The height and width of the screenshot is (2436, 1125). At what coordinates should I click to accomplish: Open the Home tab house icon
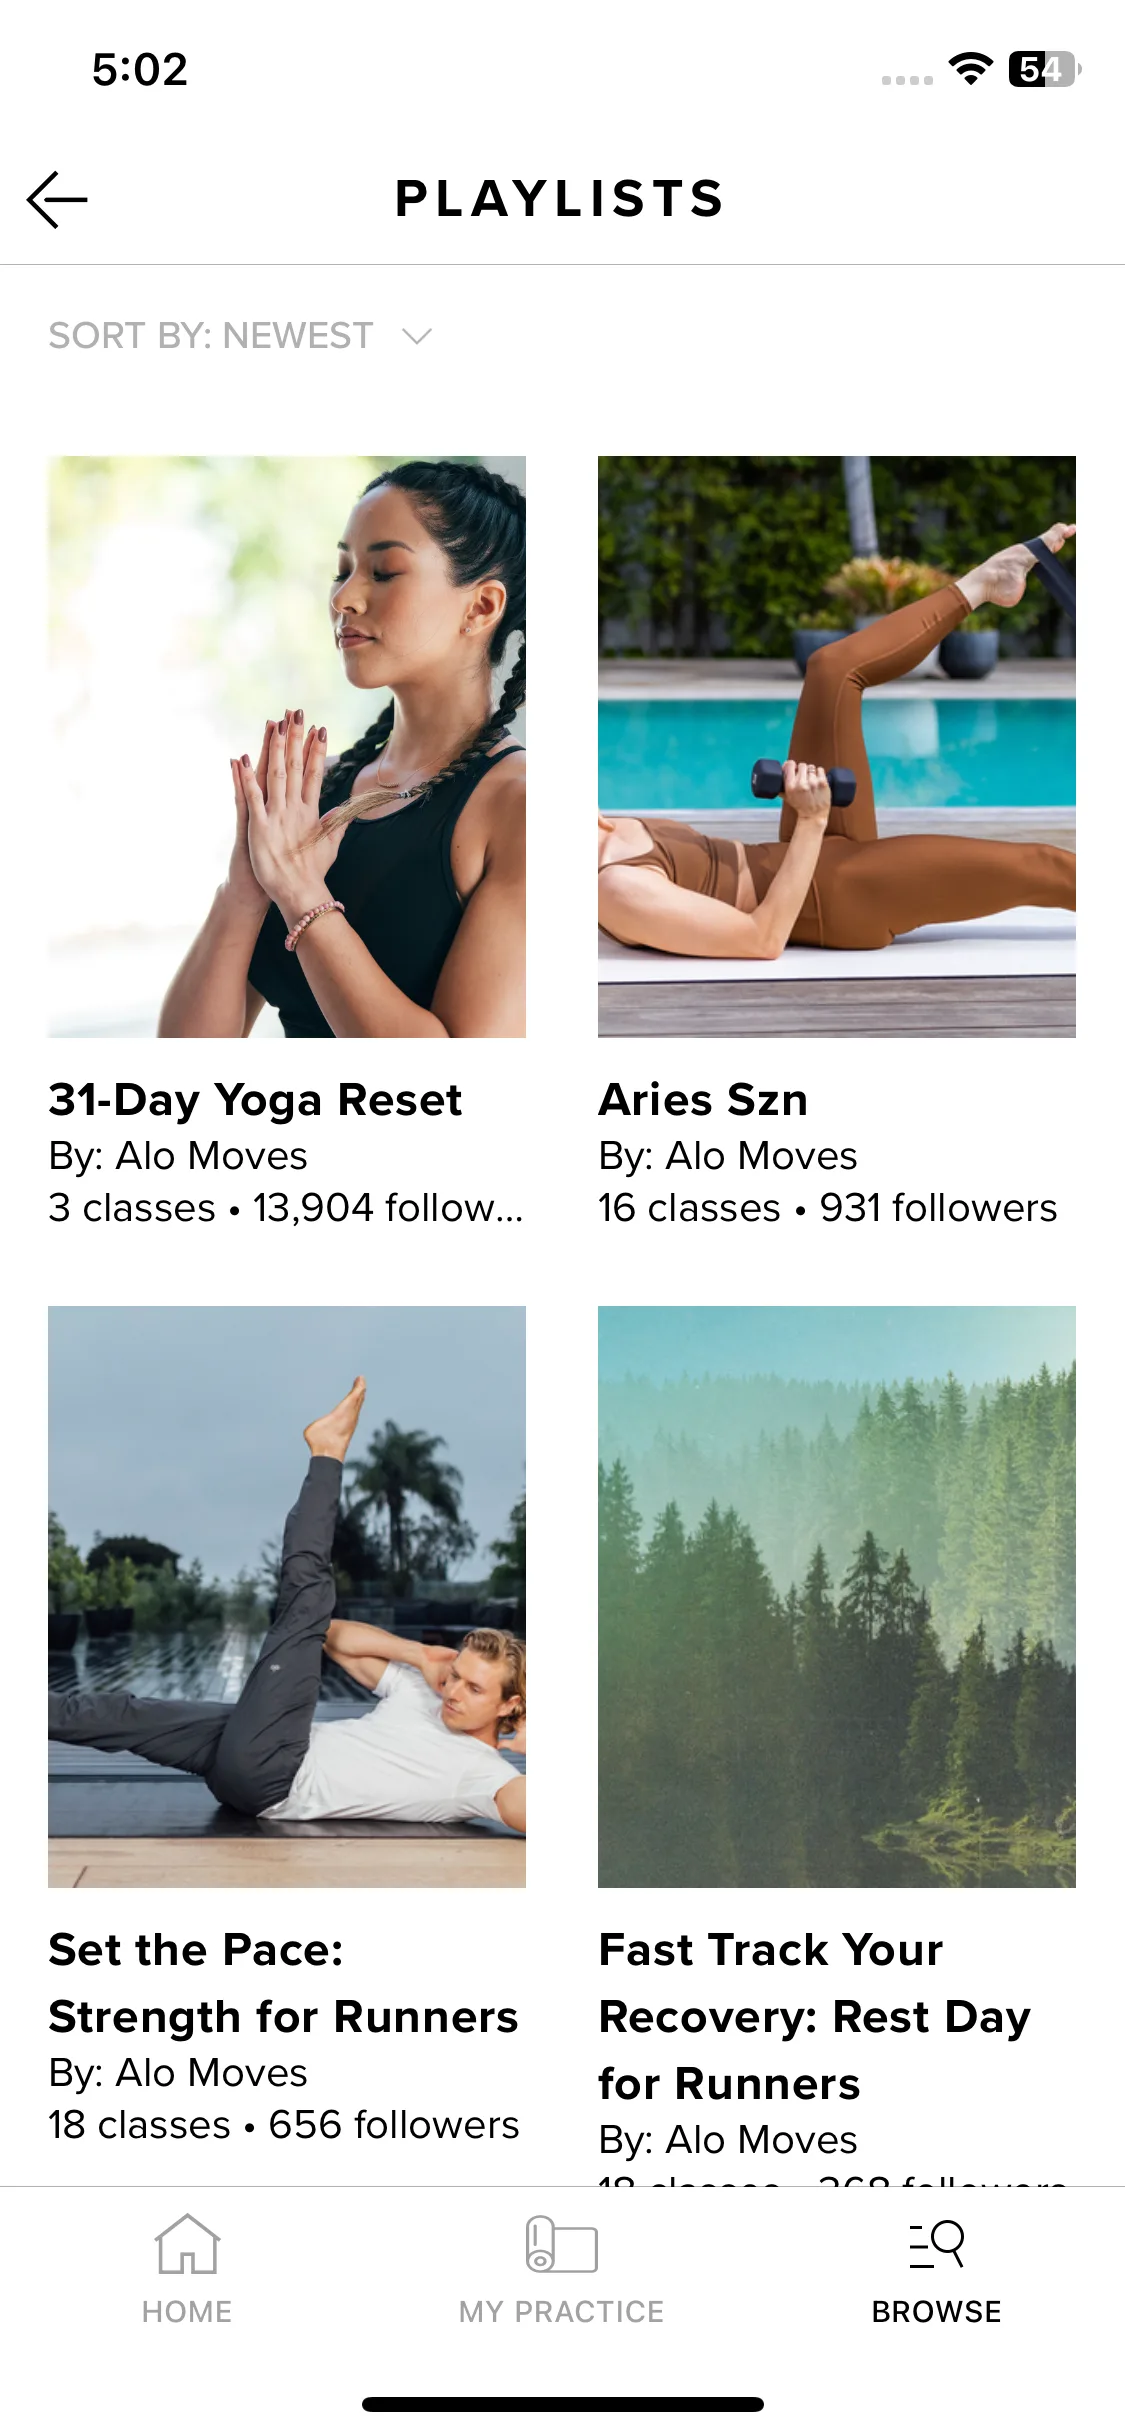pyautogui.click(x=187, y=2244)
